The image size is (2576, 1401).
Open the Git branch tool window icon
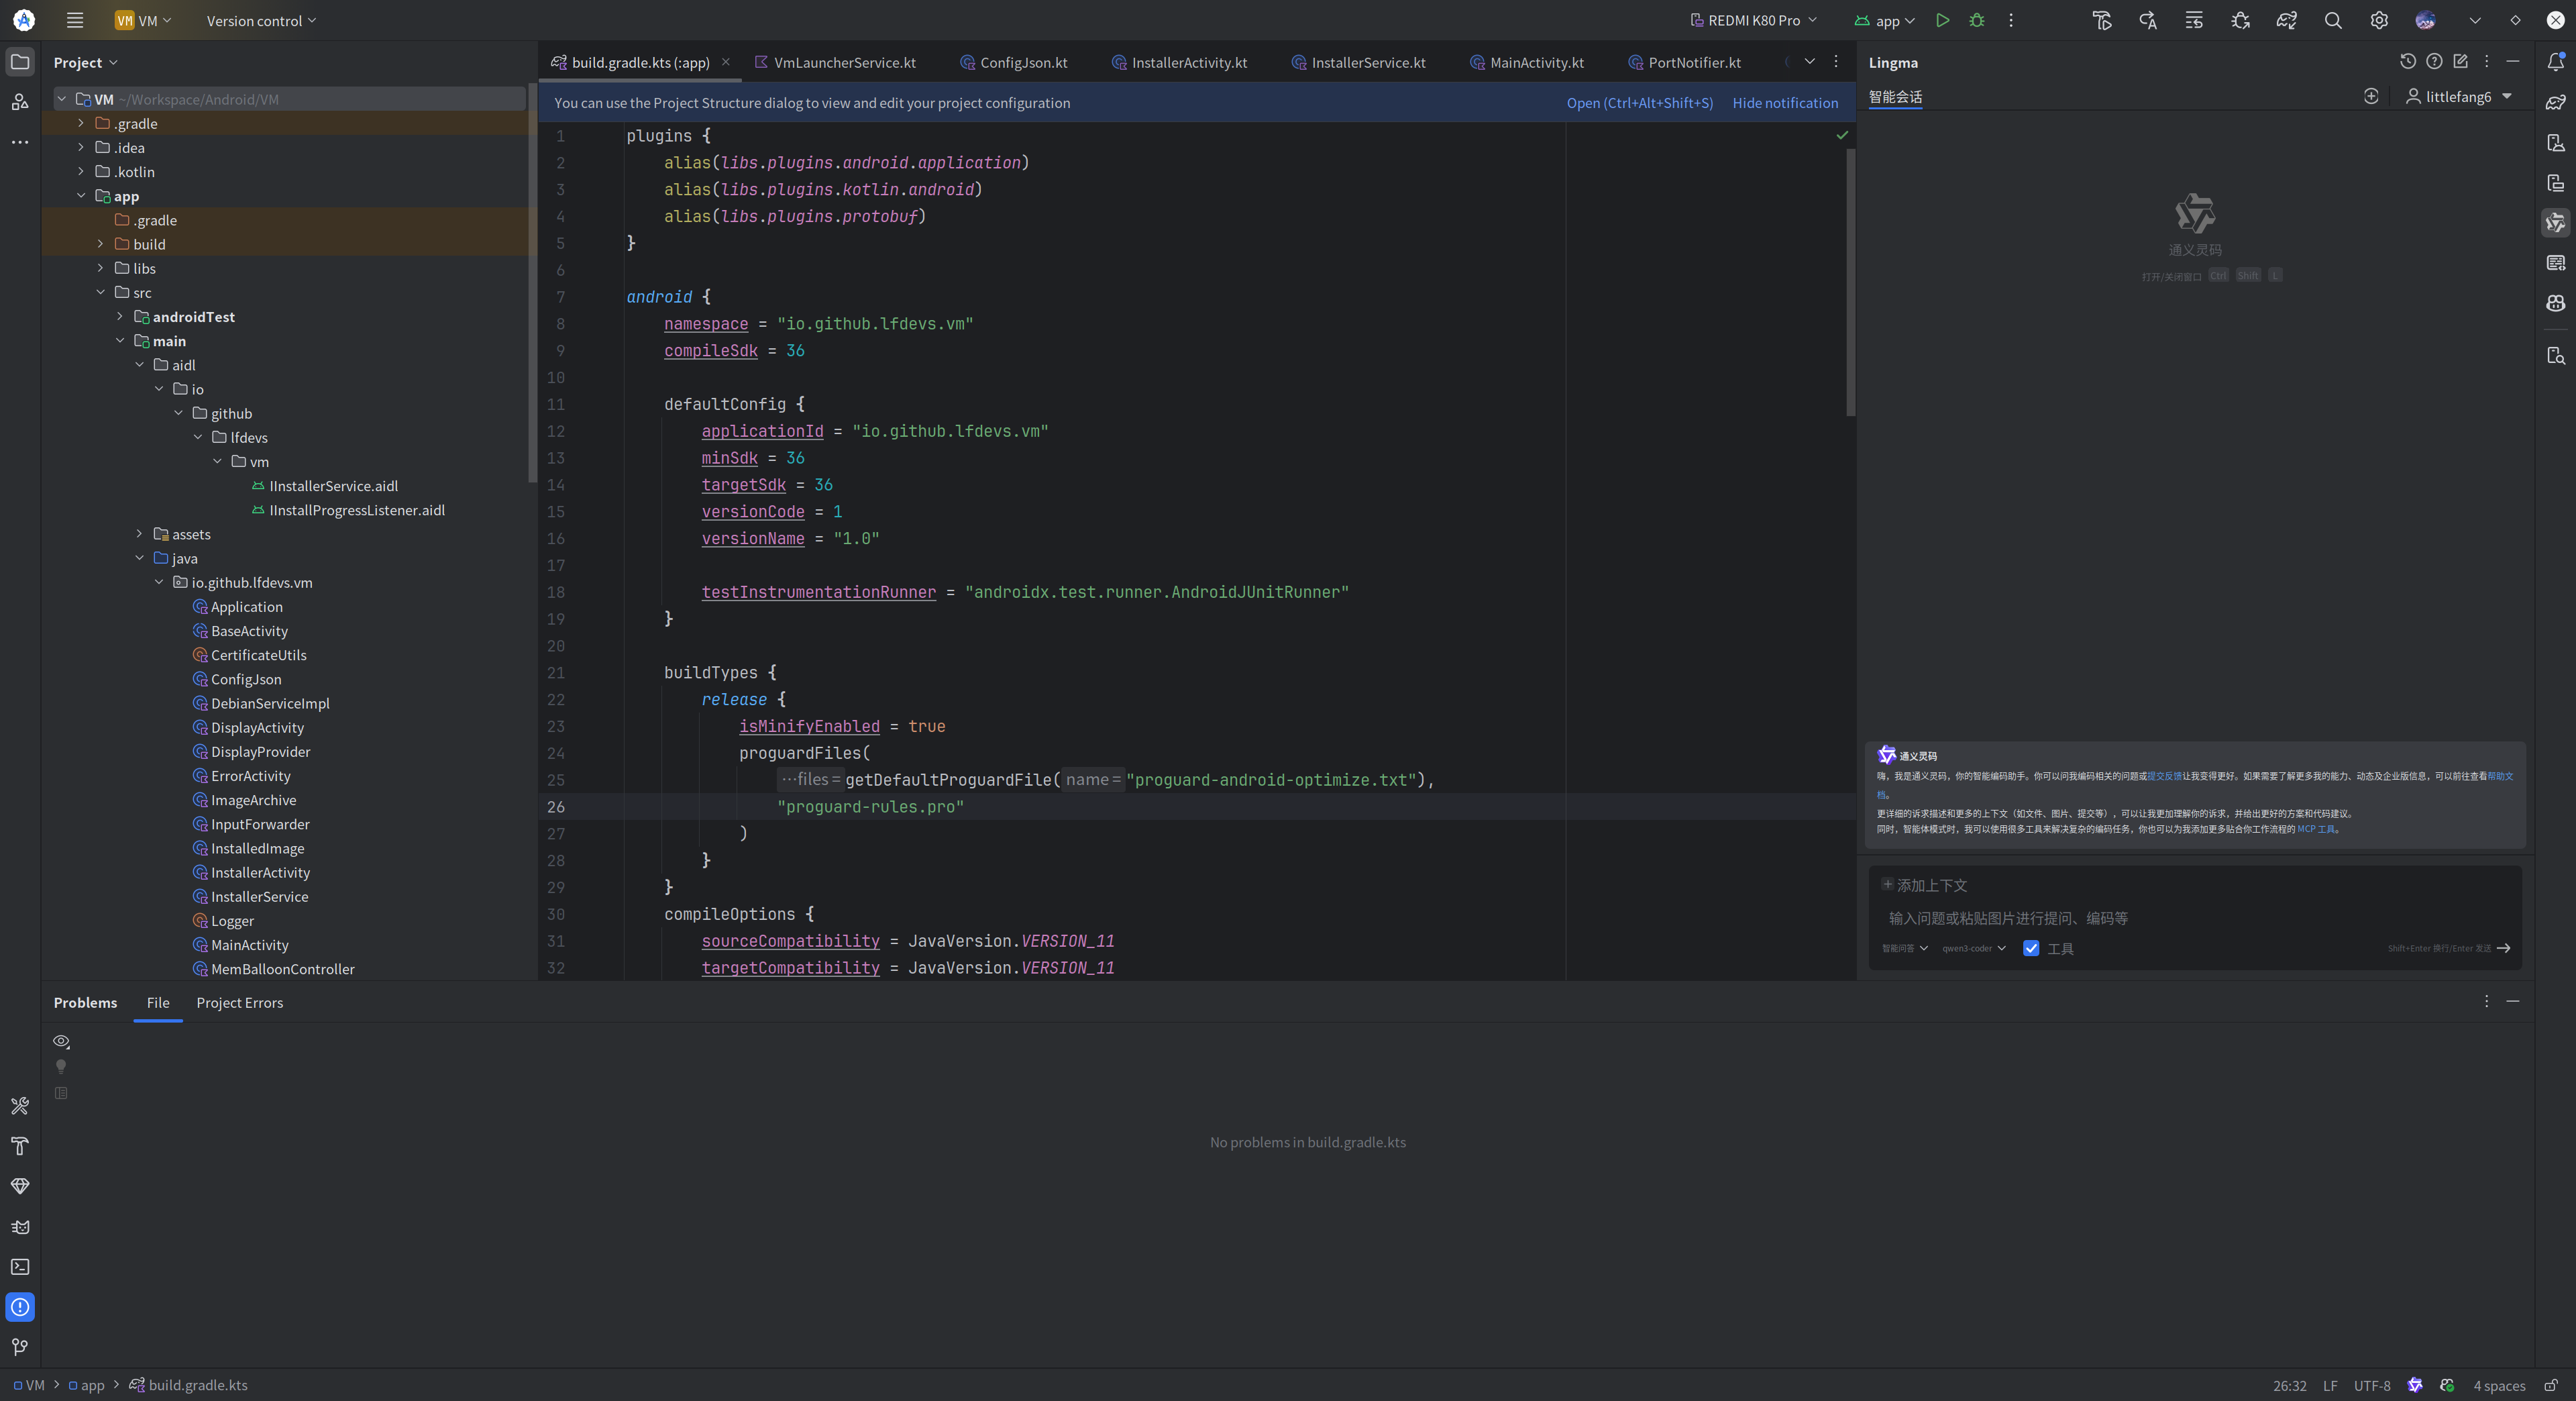20,1347
